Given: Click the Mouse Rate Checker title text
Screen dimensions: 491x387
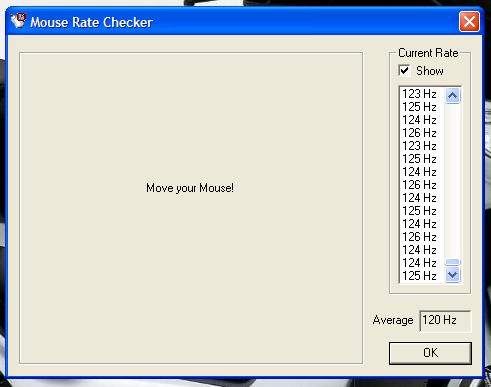Looking at the screenshot, I should pos(91,22).
